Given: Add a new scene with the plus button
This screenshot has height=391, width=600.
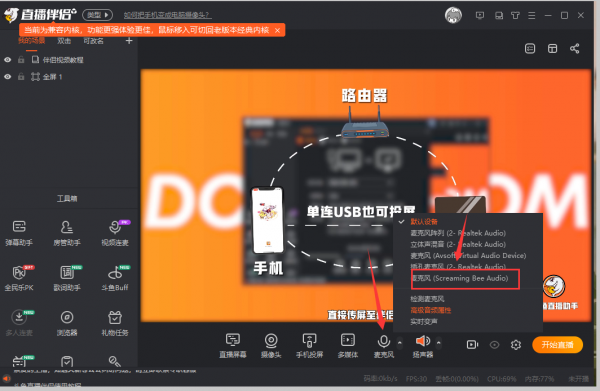Looking at the screenshot, I should 129,41.
